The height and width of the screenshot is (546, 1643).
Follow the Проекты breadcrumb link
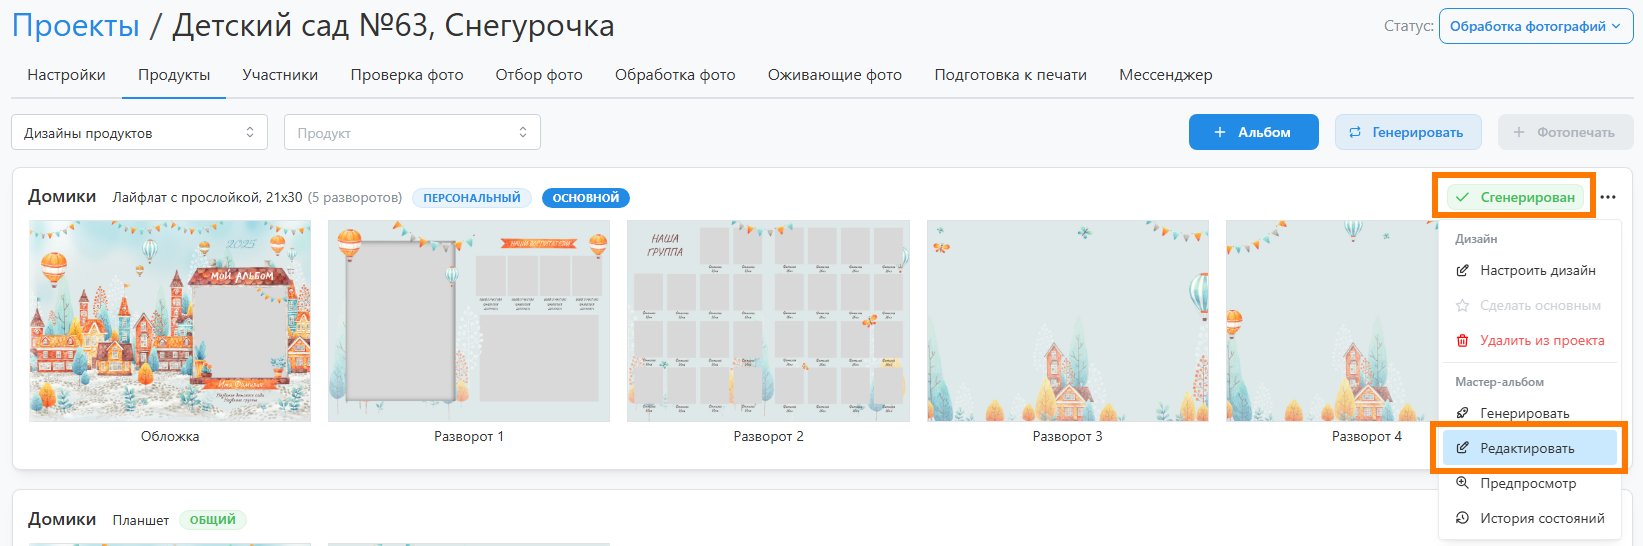[76, 26]
